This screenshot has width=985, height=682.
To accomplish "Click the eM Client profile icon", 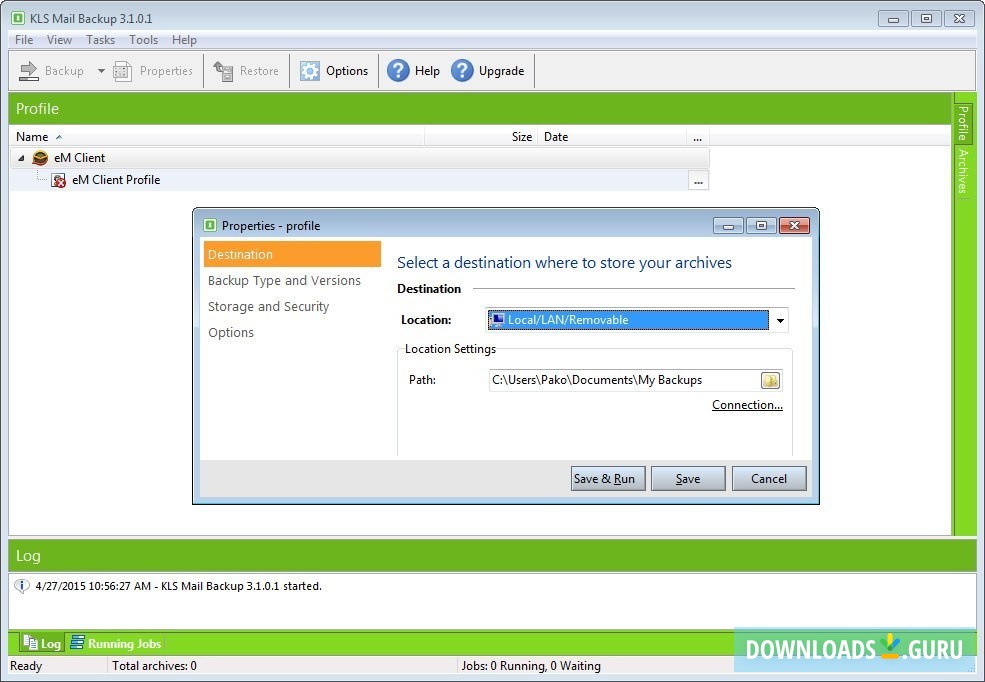I will point(58,179).
